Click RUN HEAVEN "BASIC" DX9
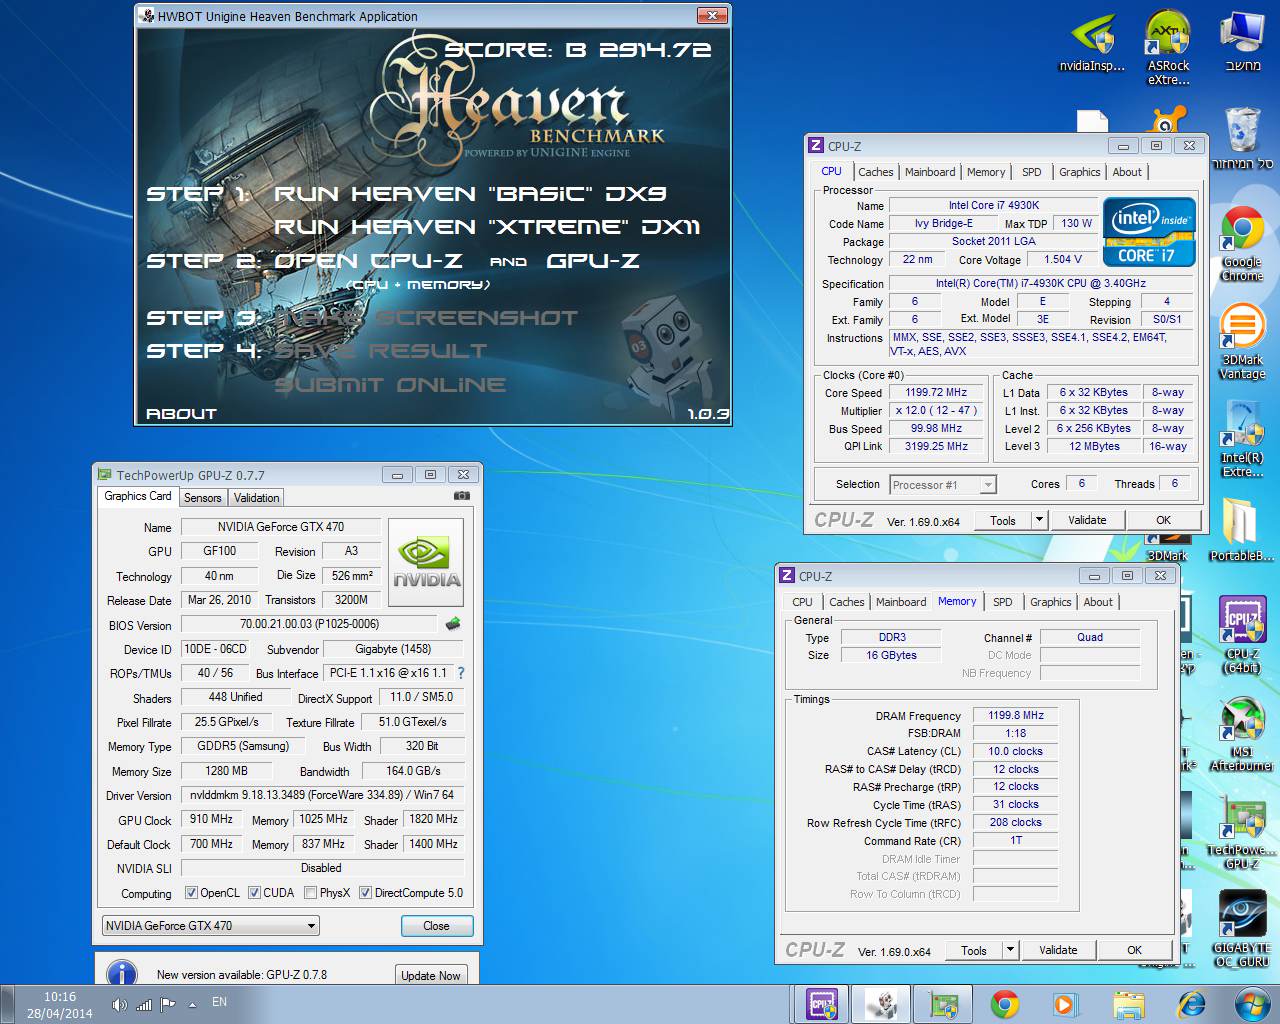Screen dimensions: 1280x1024 (470, 194)
